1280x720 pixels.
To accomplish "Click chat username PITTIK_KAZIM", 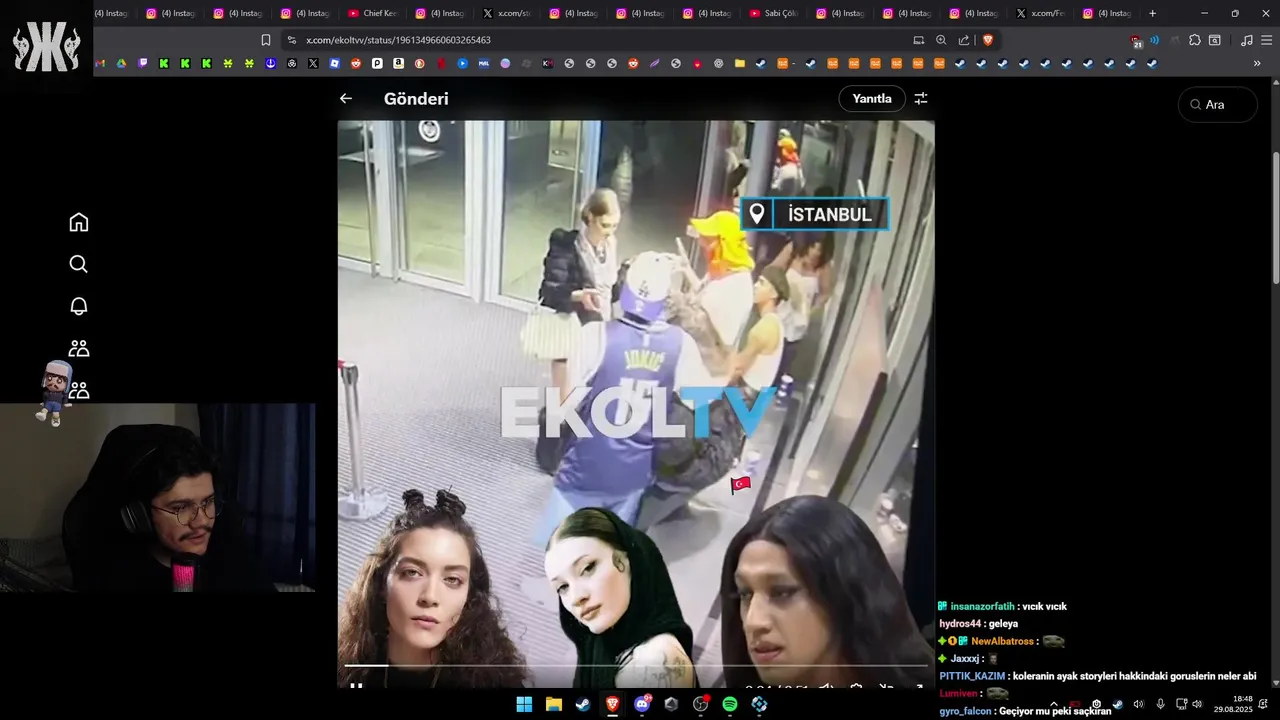I will point(972,676).
